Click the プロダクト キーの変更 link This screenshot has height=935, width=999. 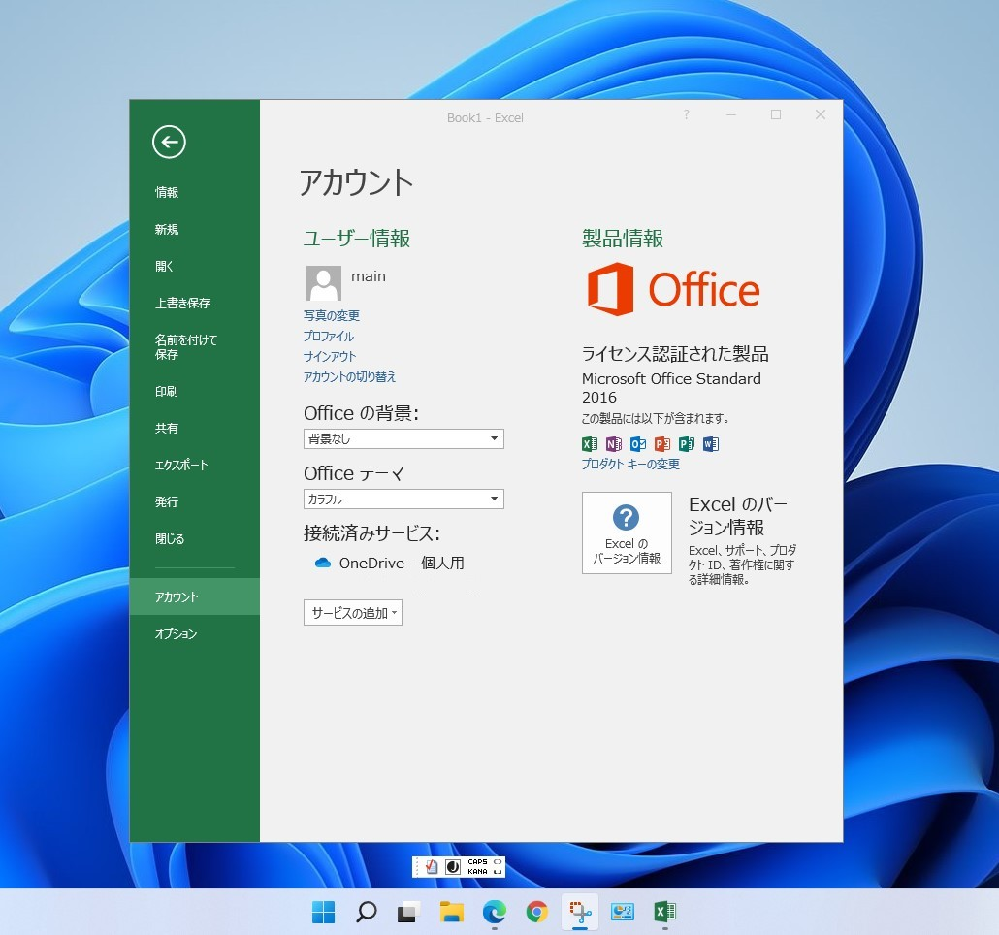coord(630,464)
